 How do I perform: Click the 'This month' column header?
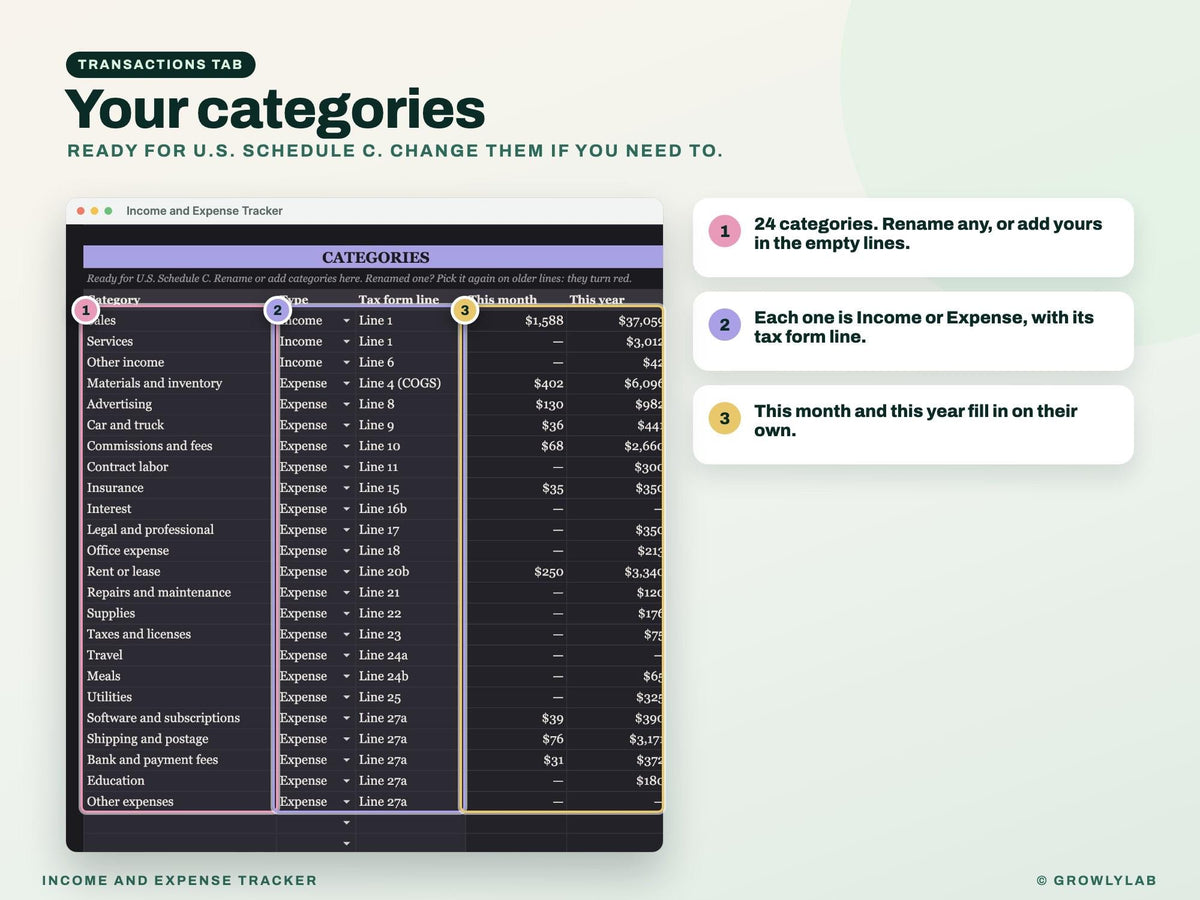pos(503,299)
